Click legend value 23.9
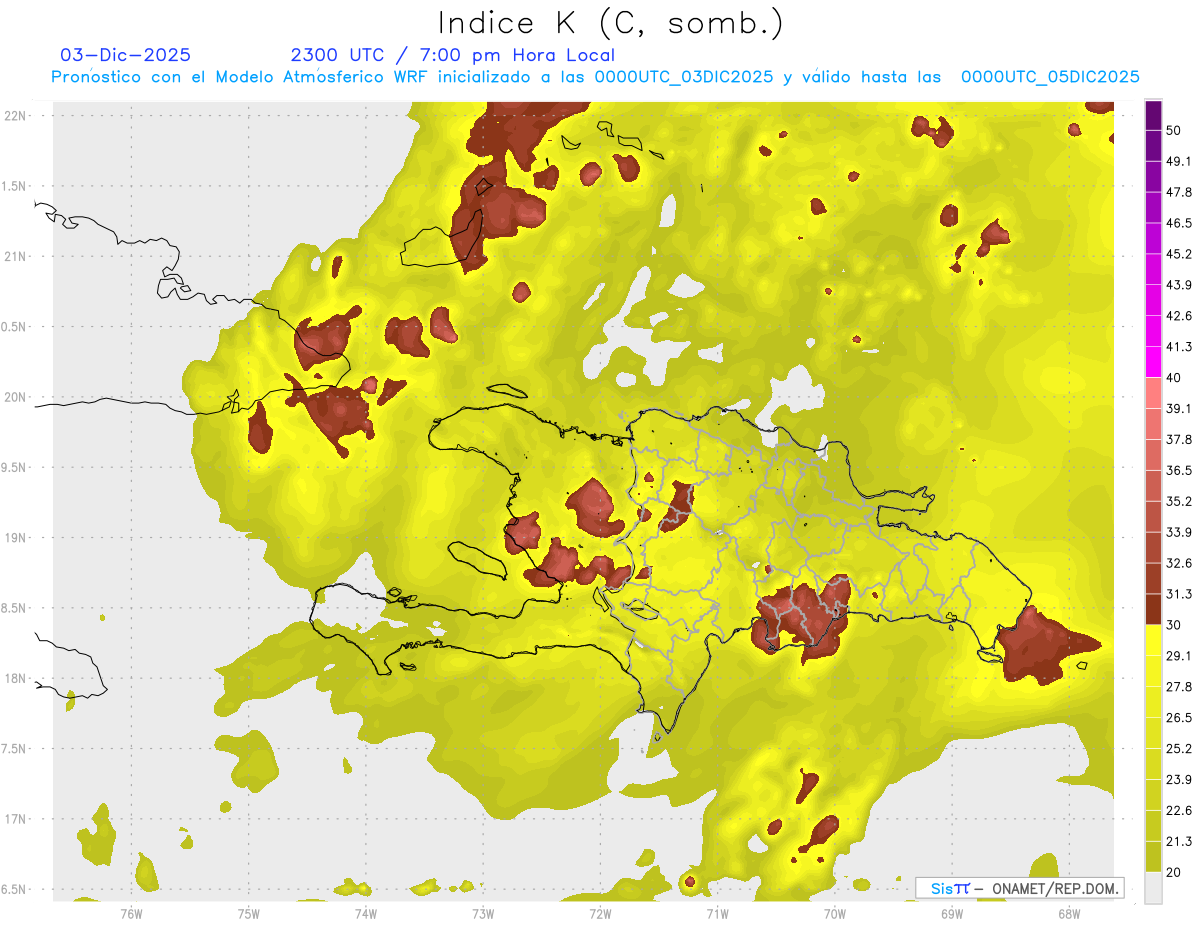The height and width of the screenshot is (927, 1200). 1179,779
